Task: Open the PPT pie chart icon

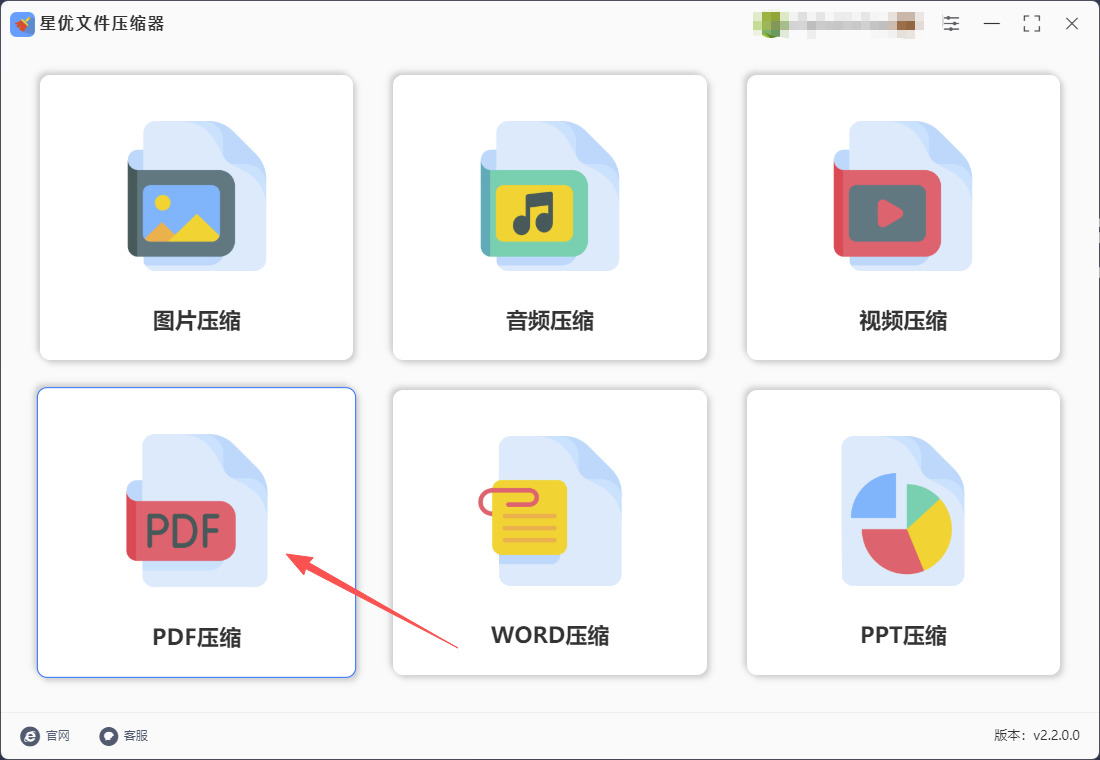Action: click(x=902, y=510)
